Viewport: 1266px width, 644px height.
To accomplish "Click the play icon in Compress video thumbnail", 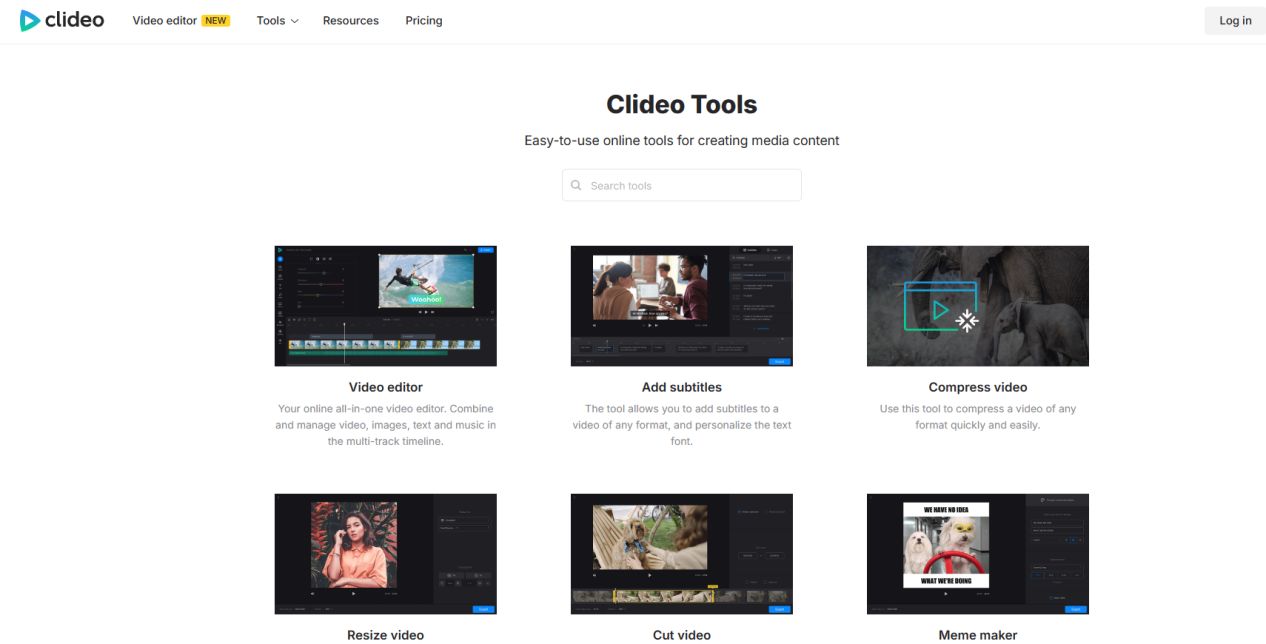I will (x=940, y=310).
